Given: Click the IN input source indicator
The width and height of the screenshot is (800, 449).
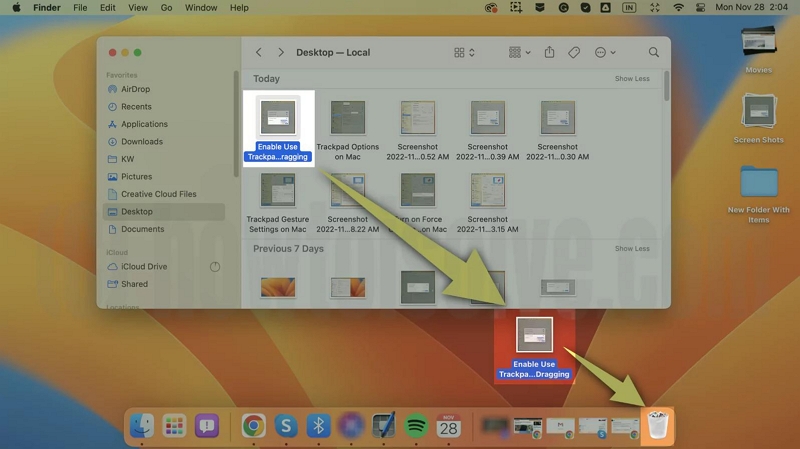Looking at the screenshot, I should [x=629, y=8].
